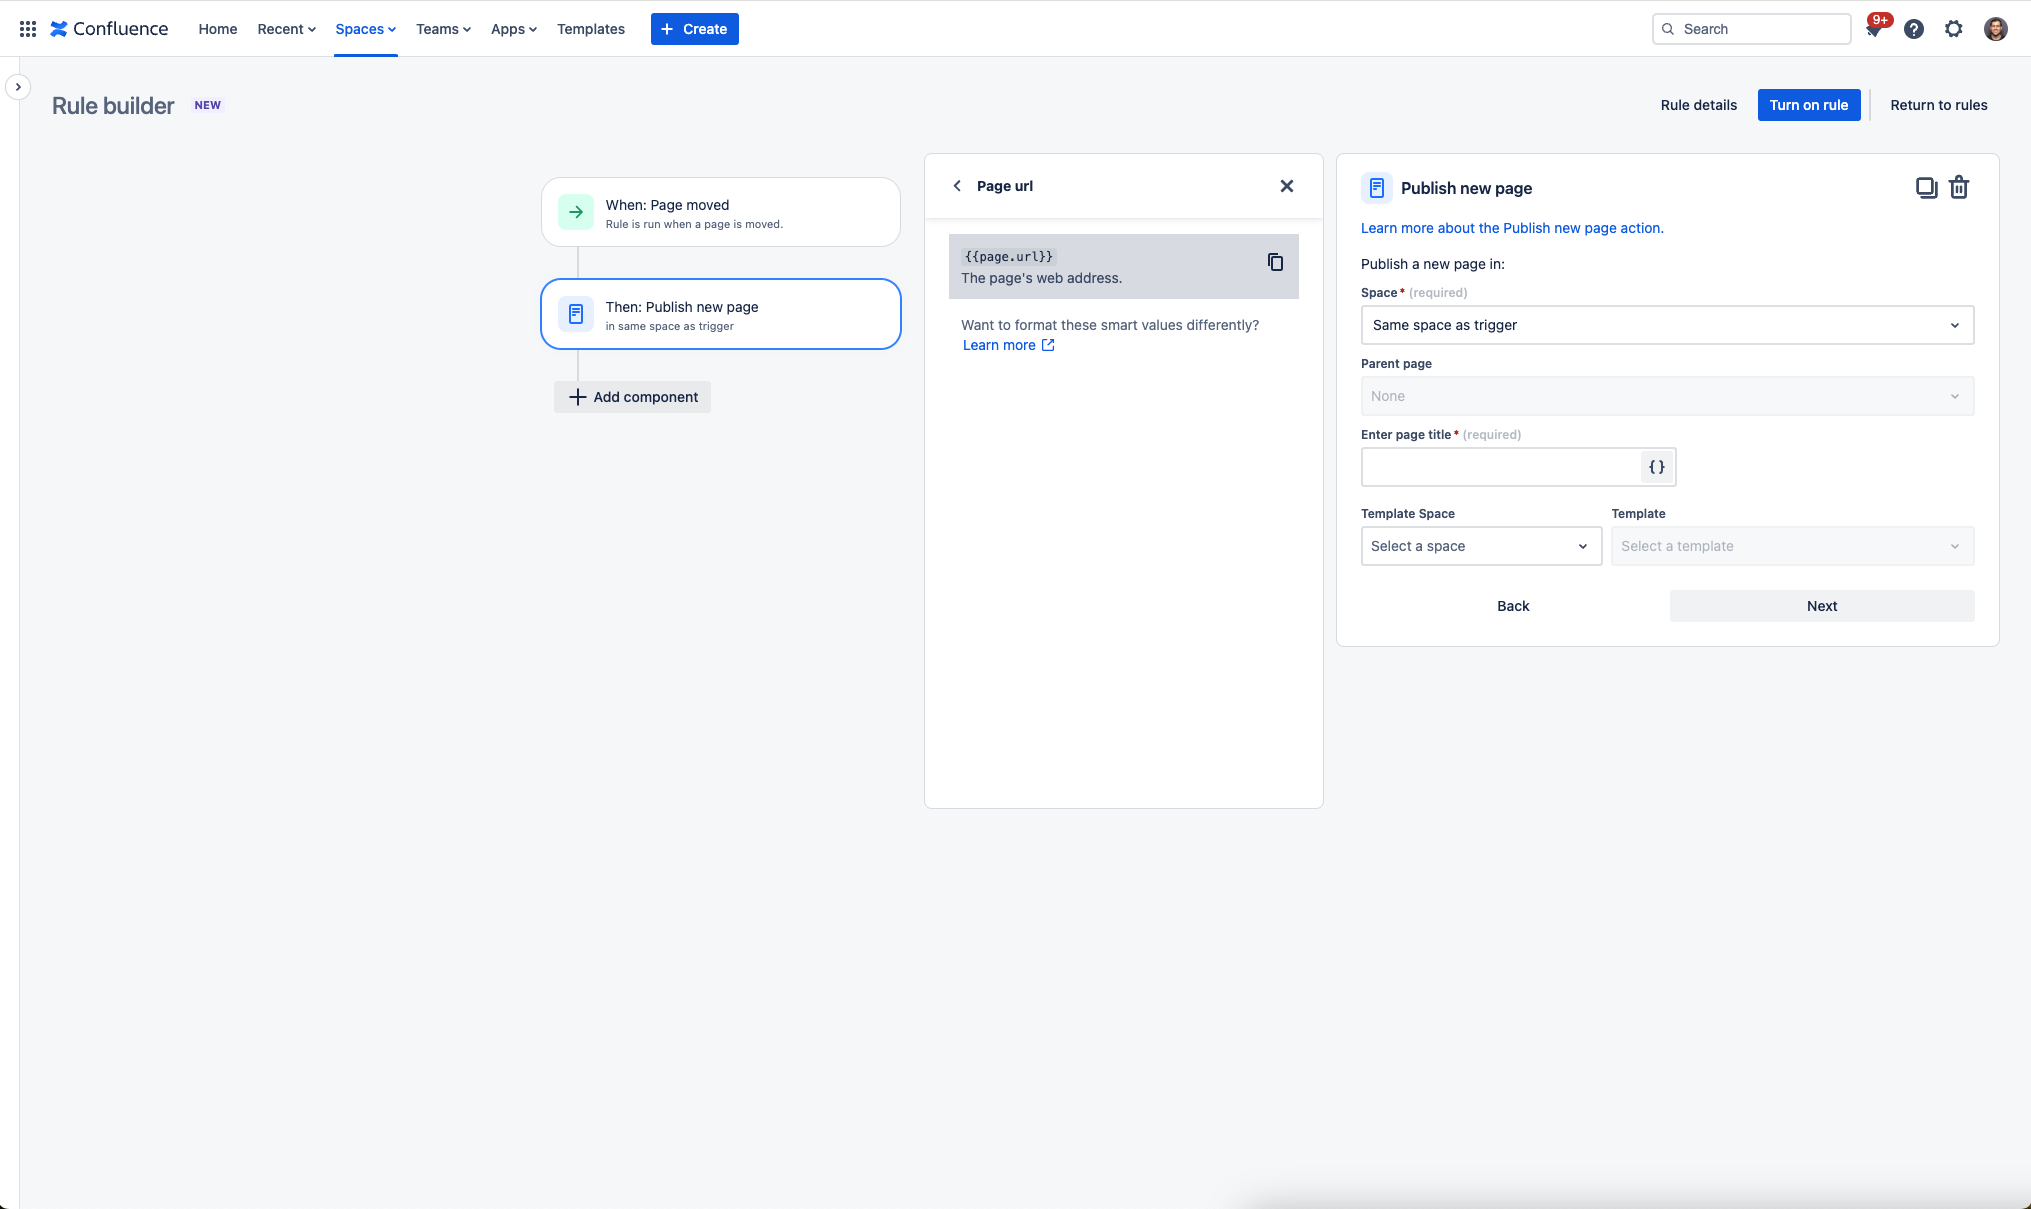Viewport: 2031px width, 1209px height.
Task: Open your profile avatar menu
Action: click(1995, 28)
